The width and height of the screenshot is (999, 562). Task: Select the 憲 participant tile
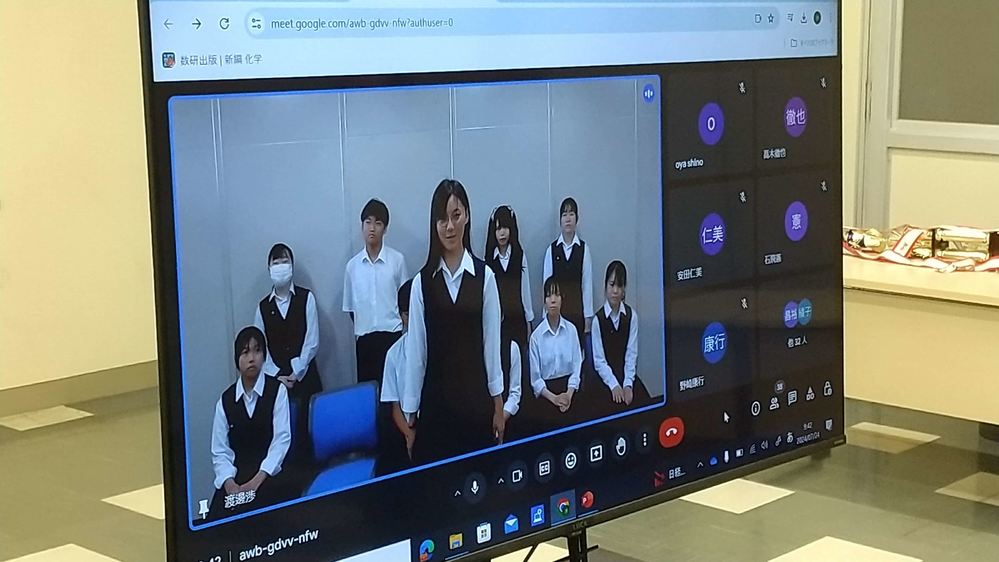[796, 223]
